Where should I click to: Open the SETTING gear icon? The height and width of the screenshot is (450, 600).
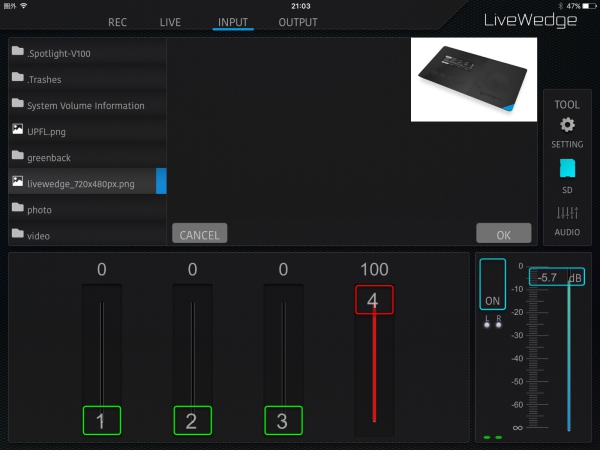click(567, 125)
